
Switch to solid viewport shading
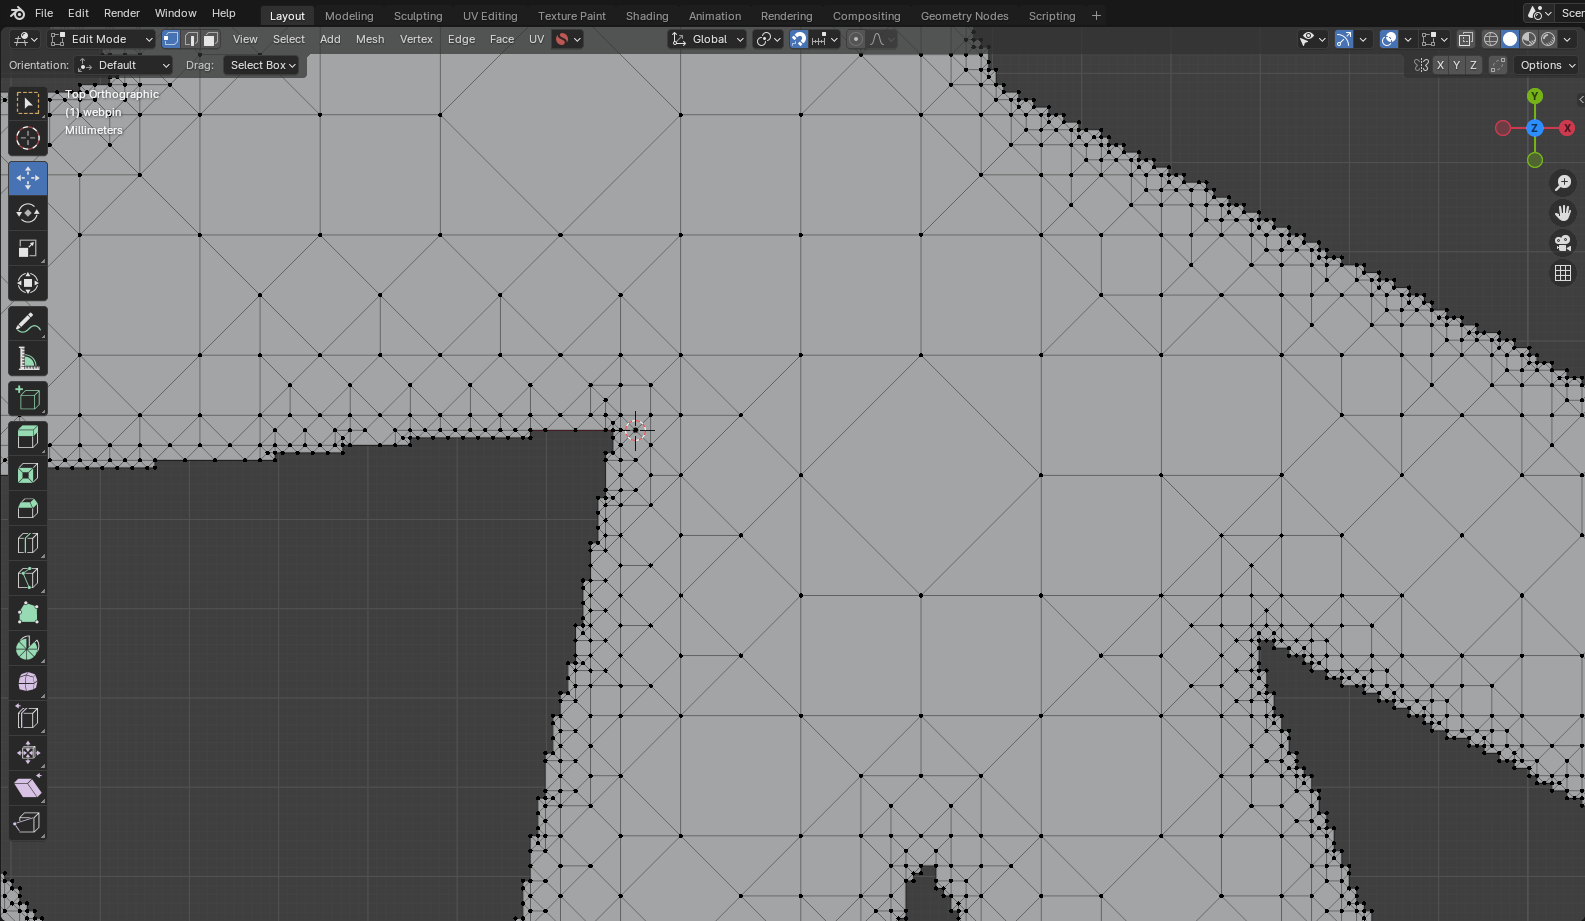point(1510,39)
